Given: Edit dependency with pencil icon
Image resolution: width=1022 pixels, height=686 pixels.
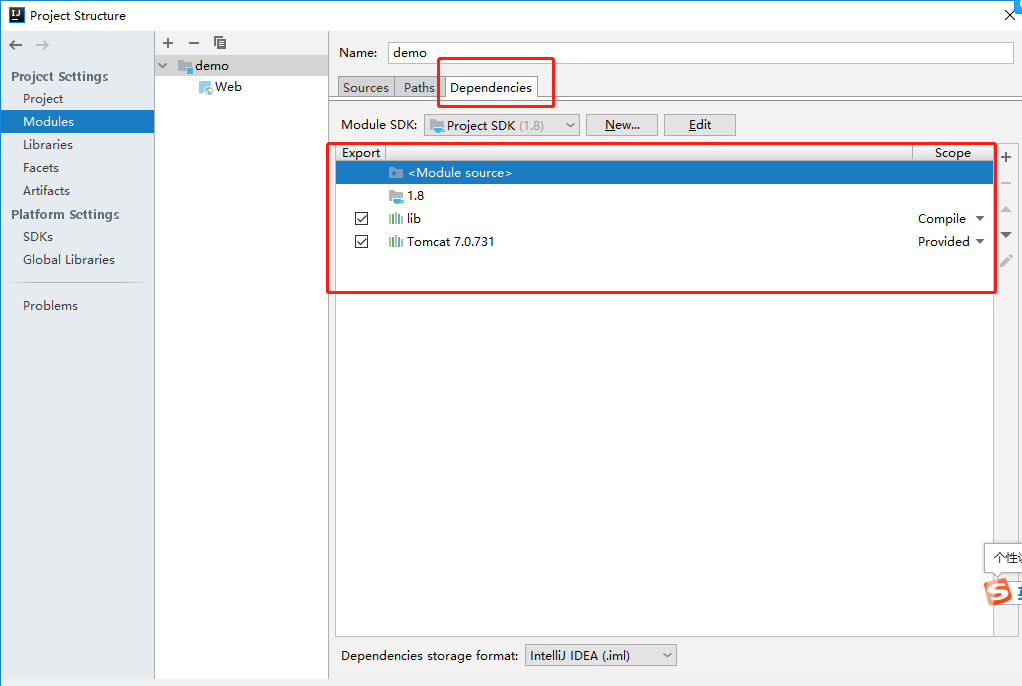Looking at the screenshot, I should [1006, 261].
